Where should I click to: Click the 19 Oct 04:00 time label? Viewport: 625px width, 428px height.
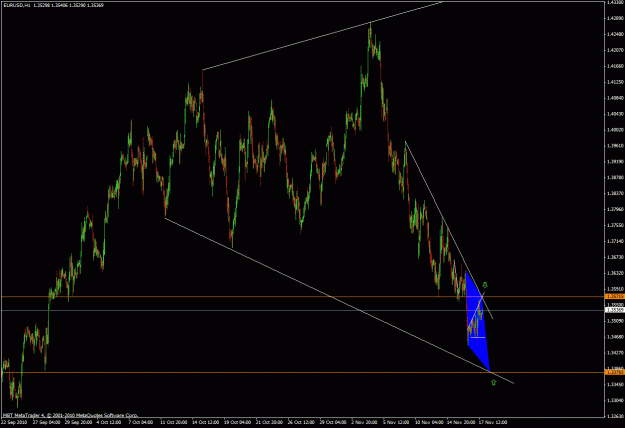point(237,422)
